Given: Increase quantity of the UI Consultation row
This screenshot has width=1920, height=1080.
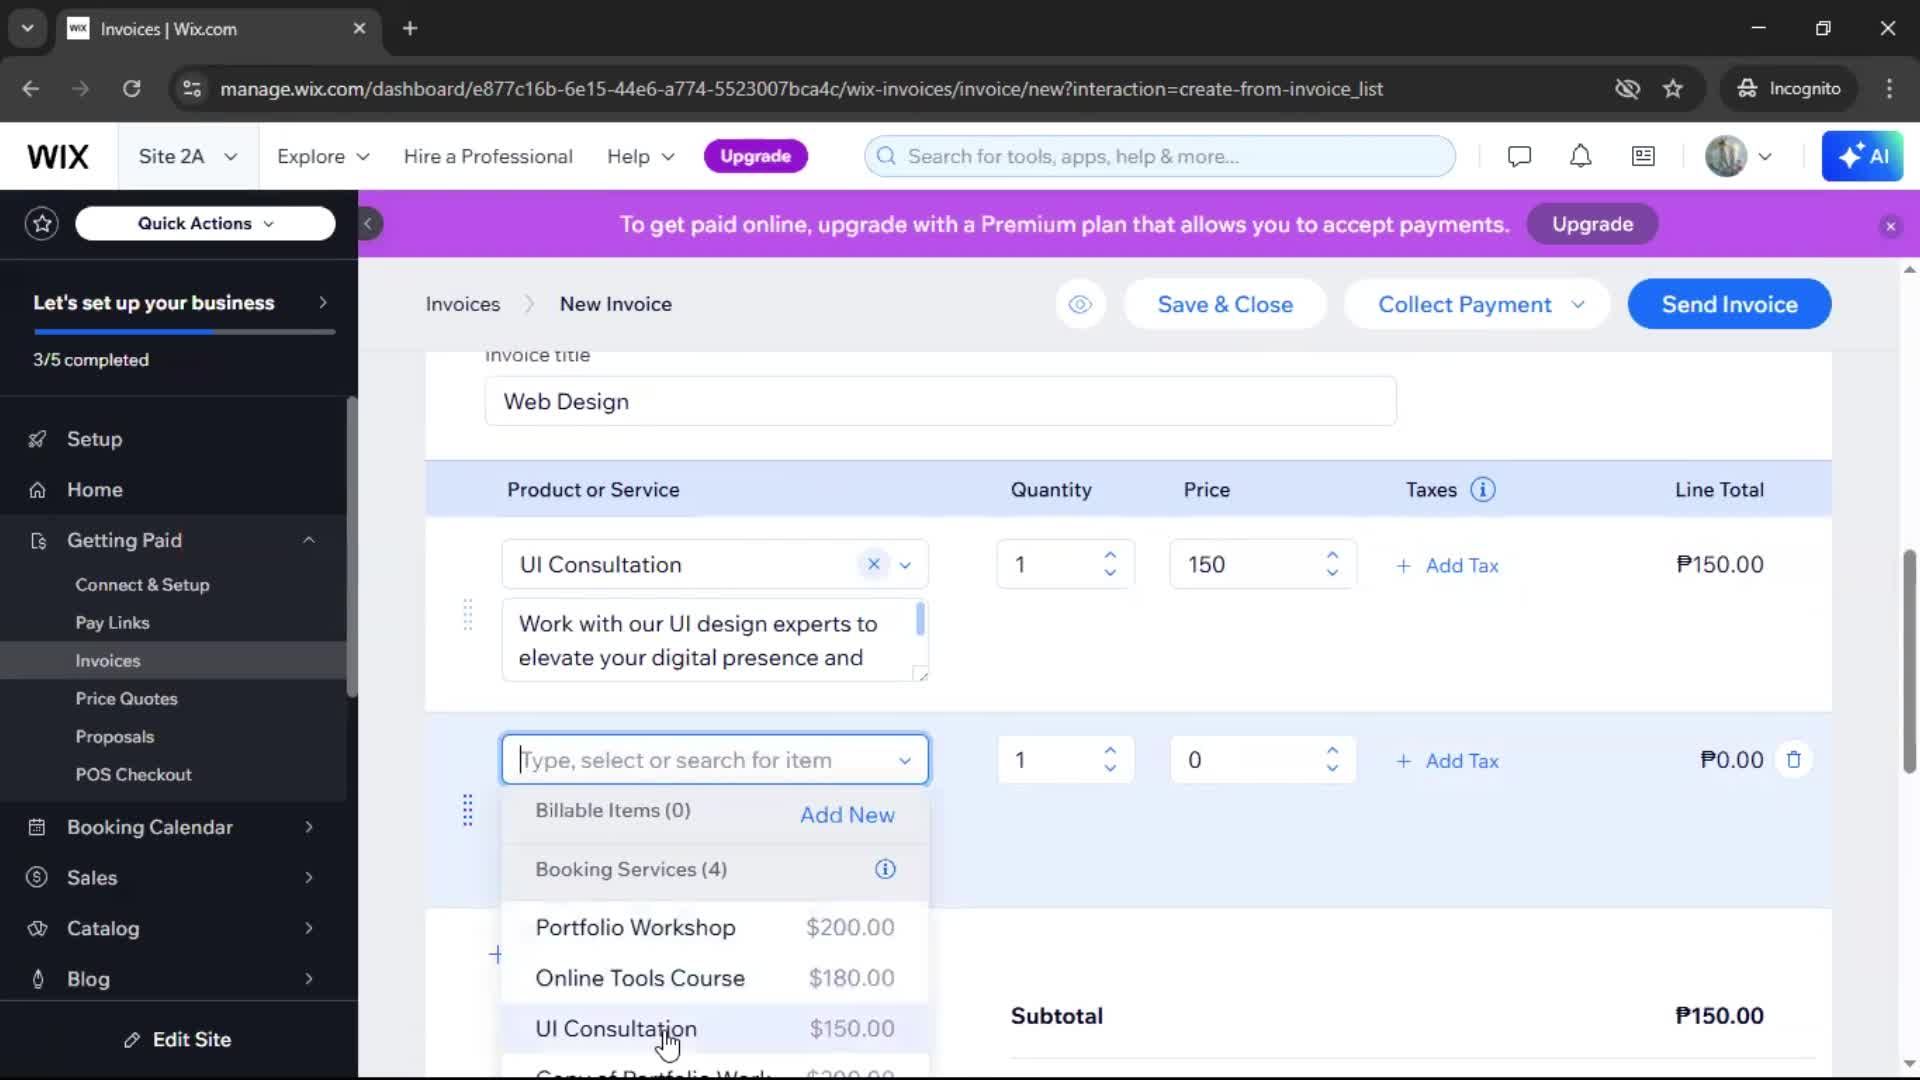Looking at the screenshot, I should 1110,555.
